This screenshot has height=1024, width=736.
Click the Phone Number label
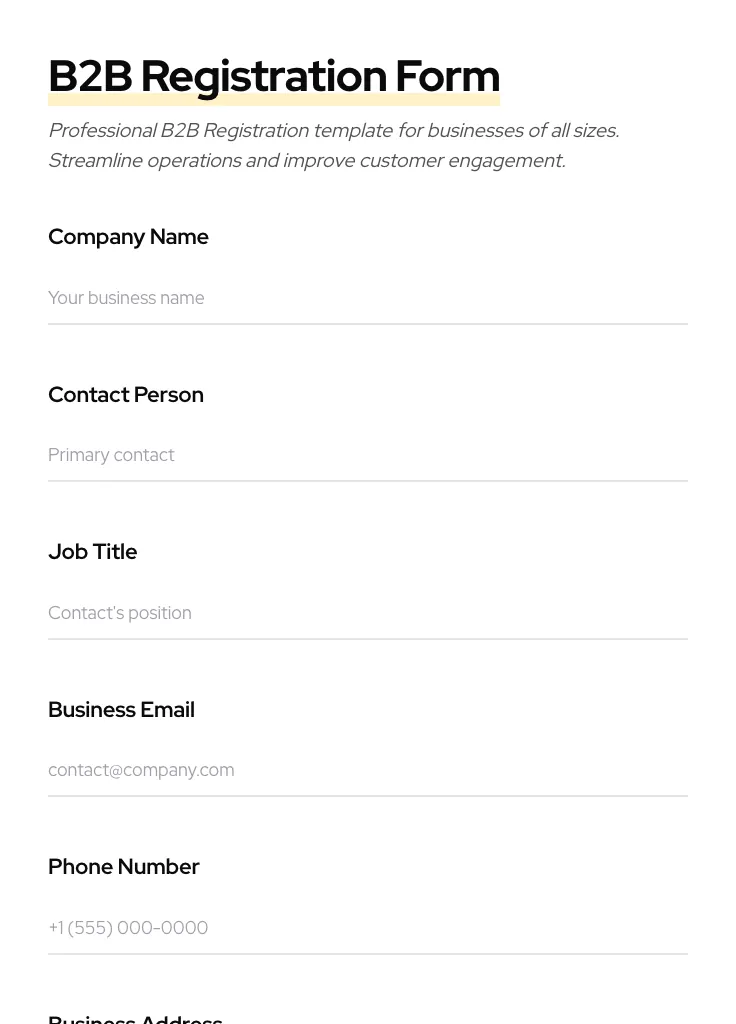click(124, 867)
